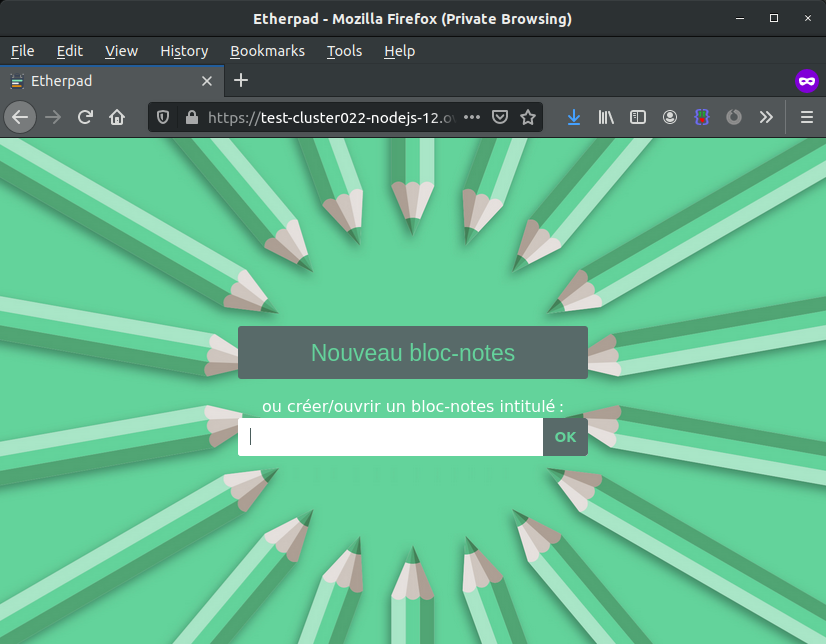Screen dimensions: 826x644
Task: Click the Nouveau bloc-notes button
Action: pyautogui.click(x=412, y=352)
